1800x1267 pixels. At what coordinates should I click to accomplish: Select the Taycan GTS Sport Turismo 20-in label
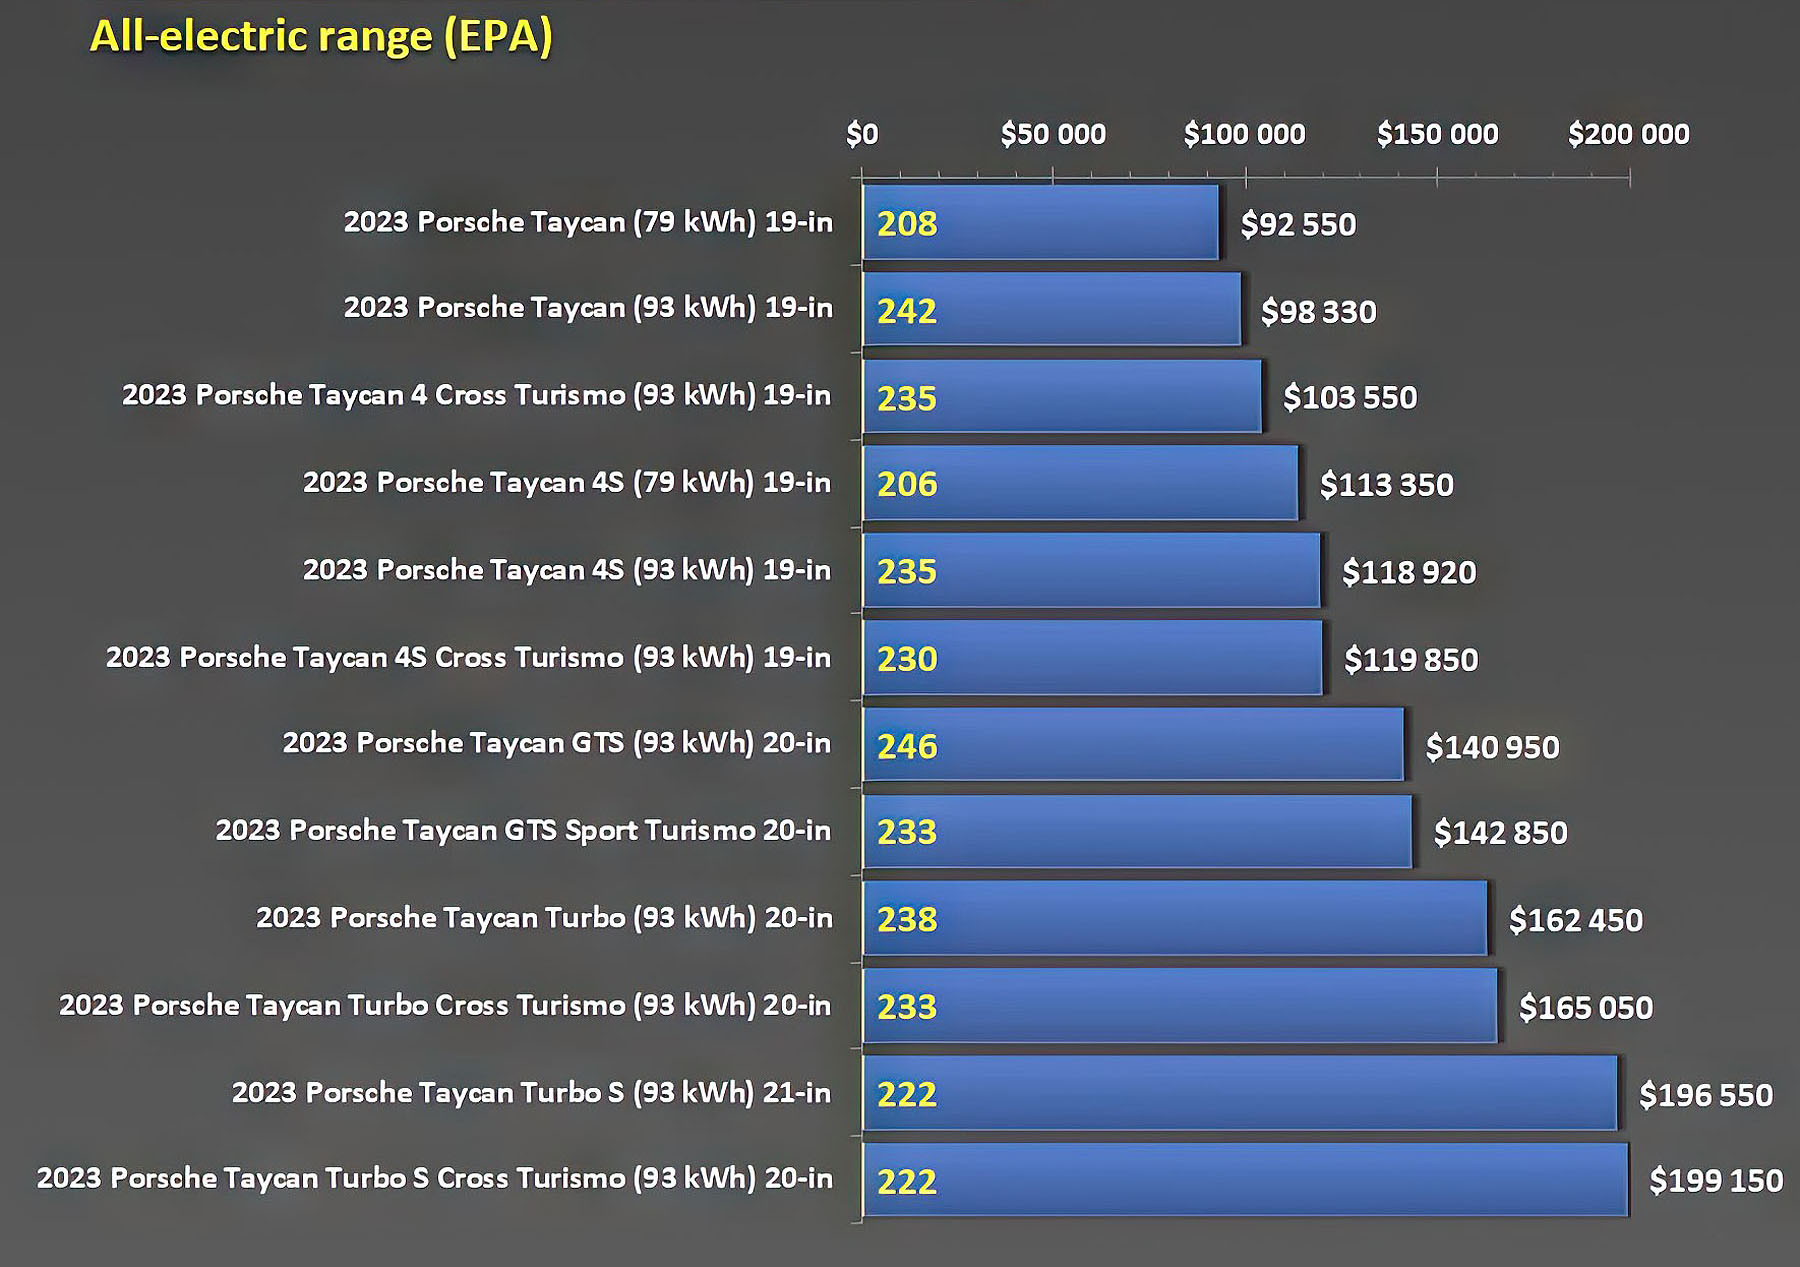coord(523,831)
